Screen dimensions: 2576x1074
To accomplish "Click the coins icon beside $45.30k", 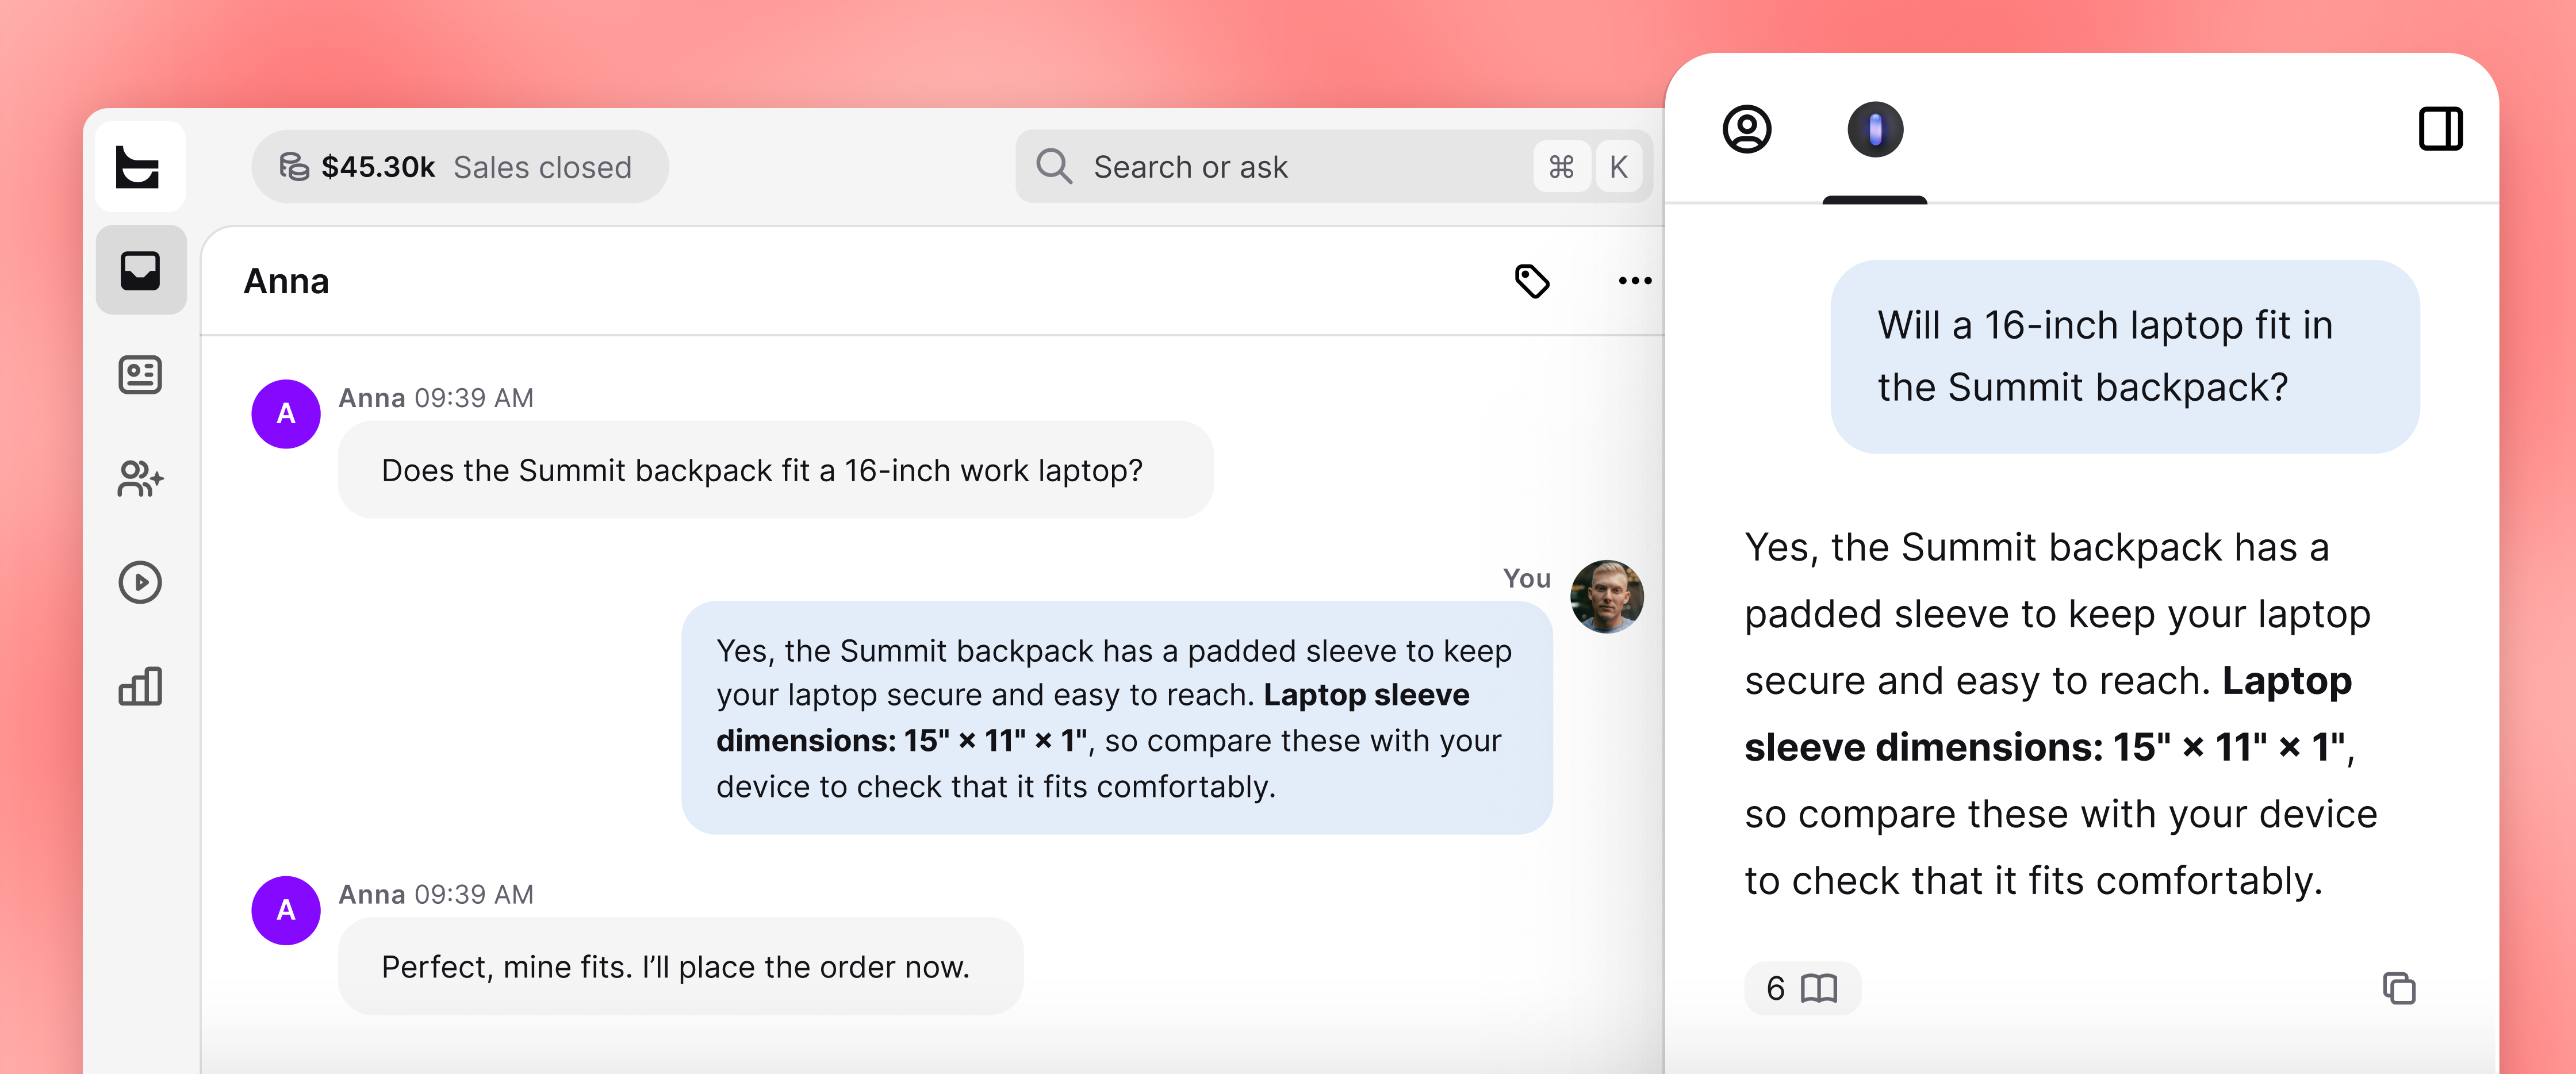I will pos(294,166).
